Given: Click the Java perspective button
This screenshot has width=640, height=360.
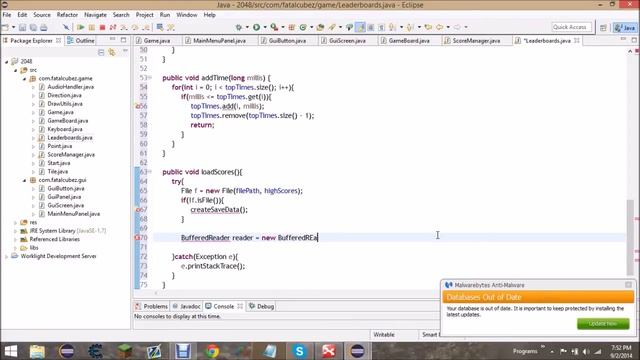Looking at the screenshot, I should (625, 27).
